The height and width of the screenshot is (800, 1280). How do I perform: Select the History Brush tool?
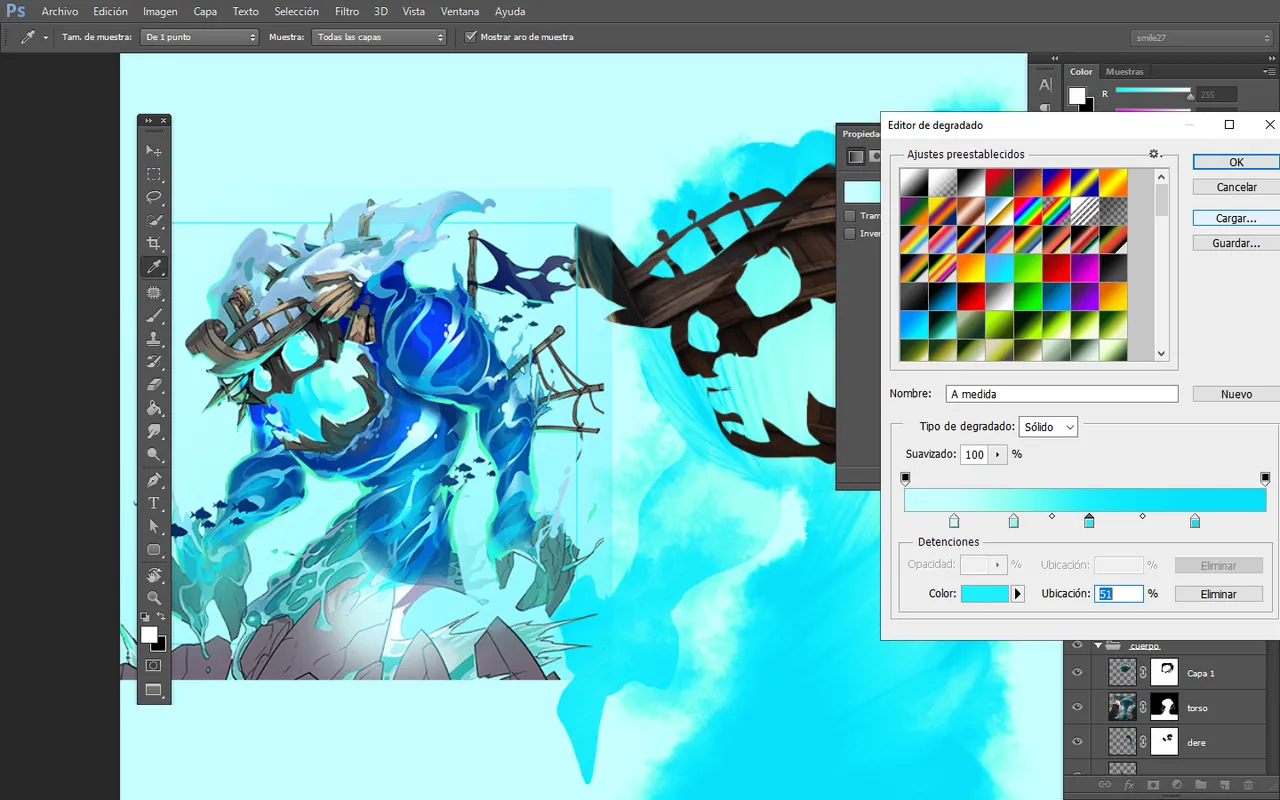[154, 362]
